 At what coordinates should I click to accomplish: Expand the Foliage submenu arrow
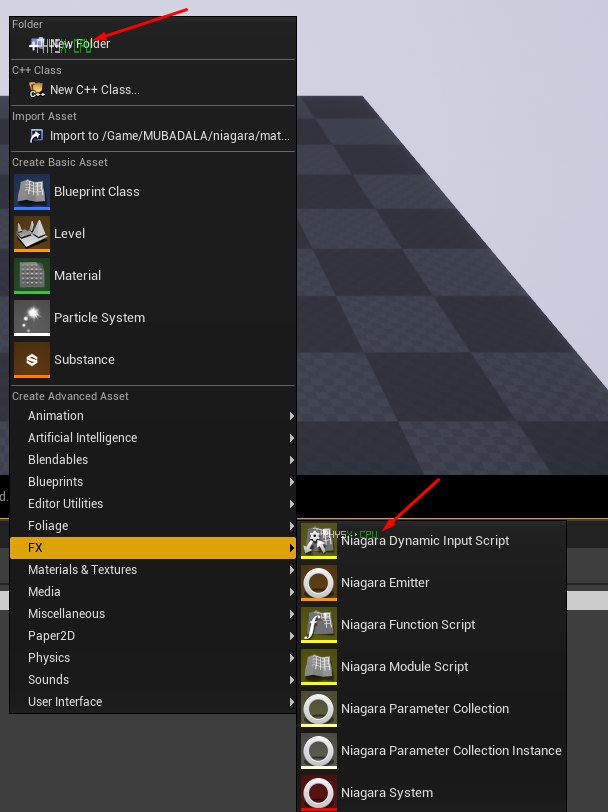click(292, 526)
